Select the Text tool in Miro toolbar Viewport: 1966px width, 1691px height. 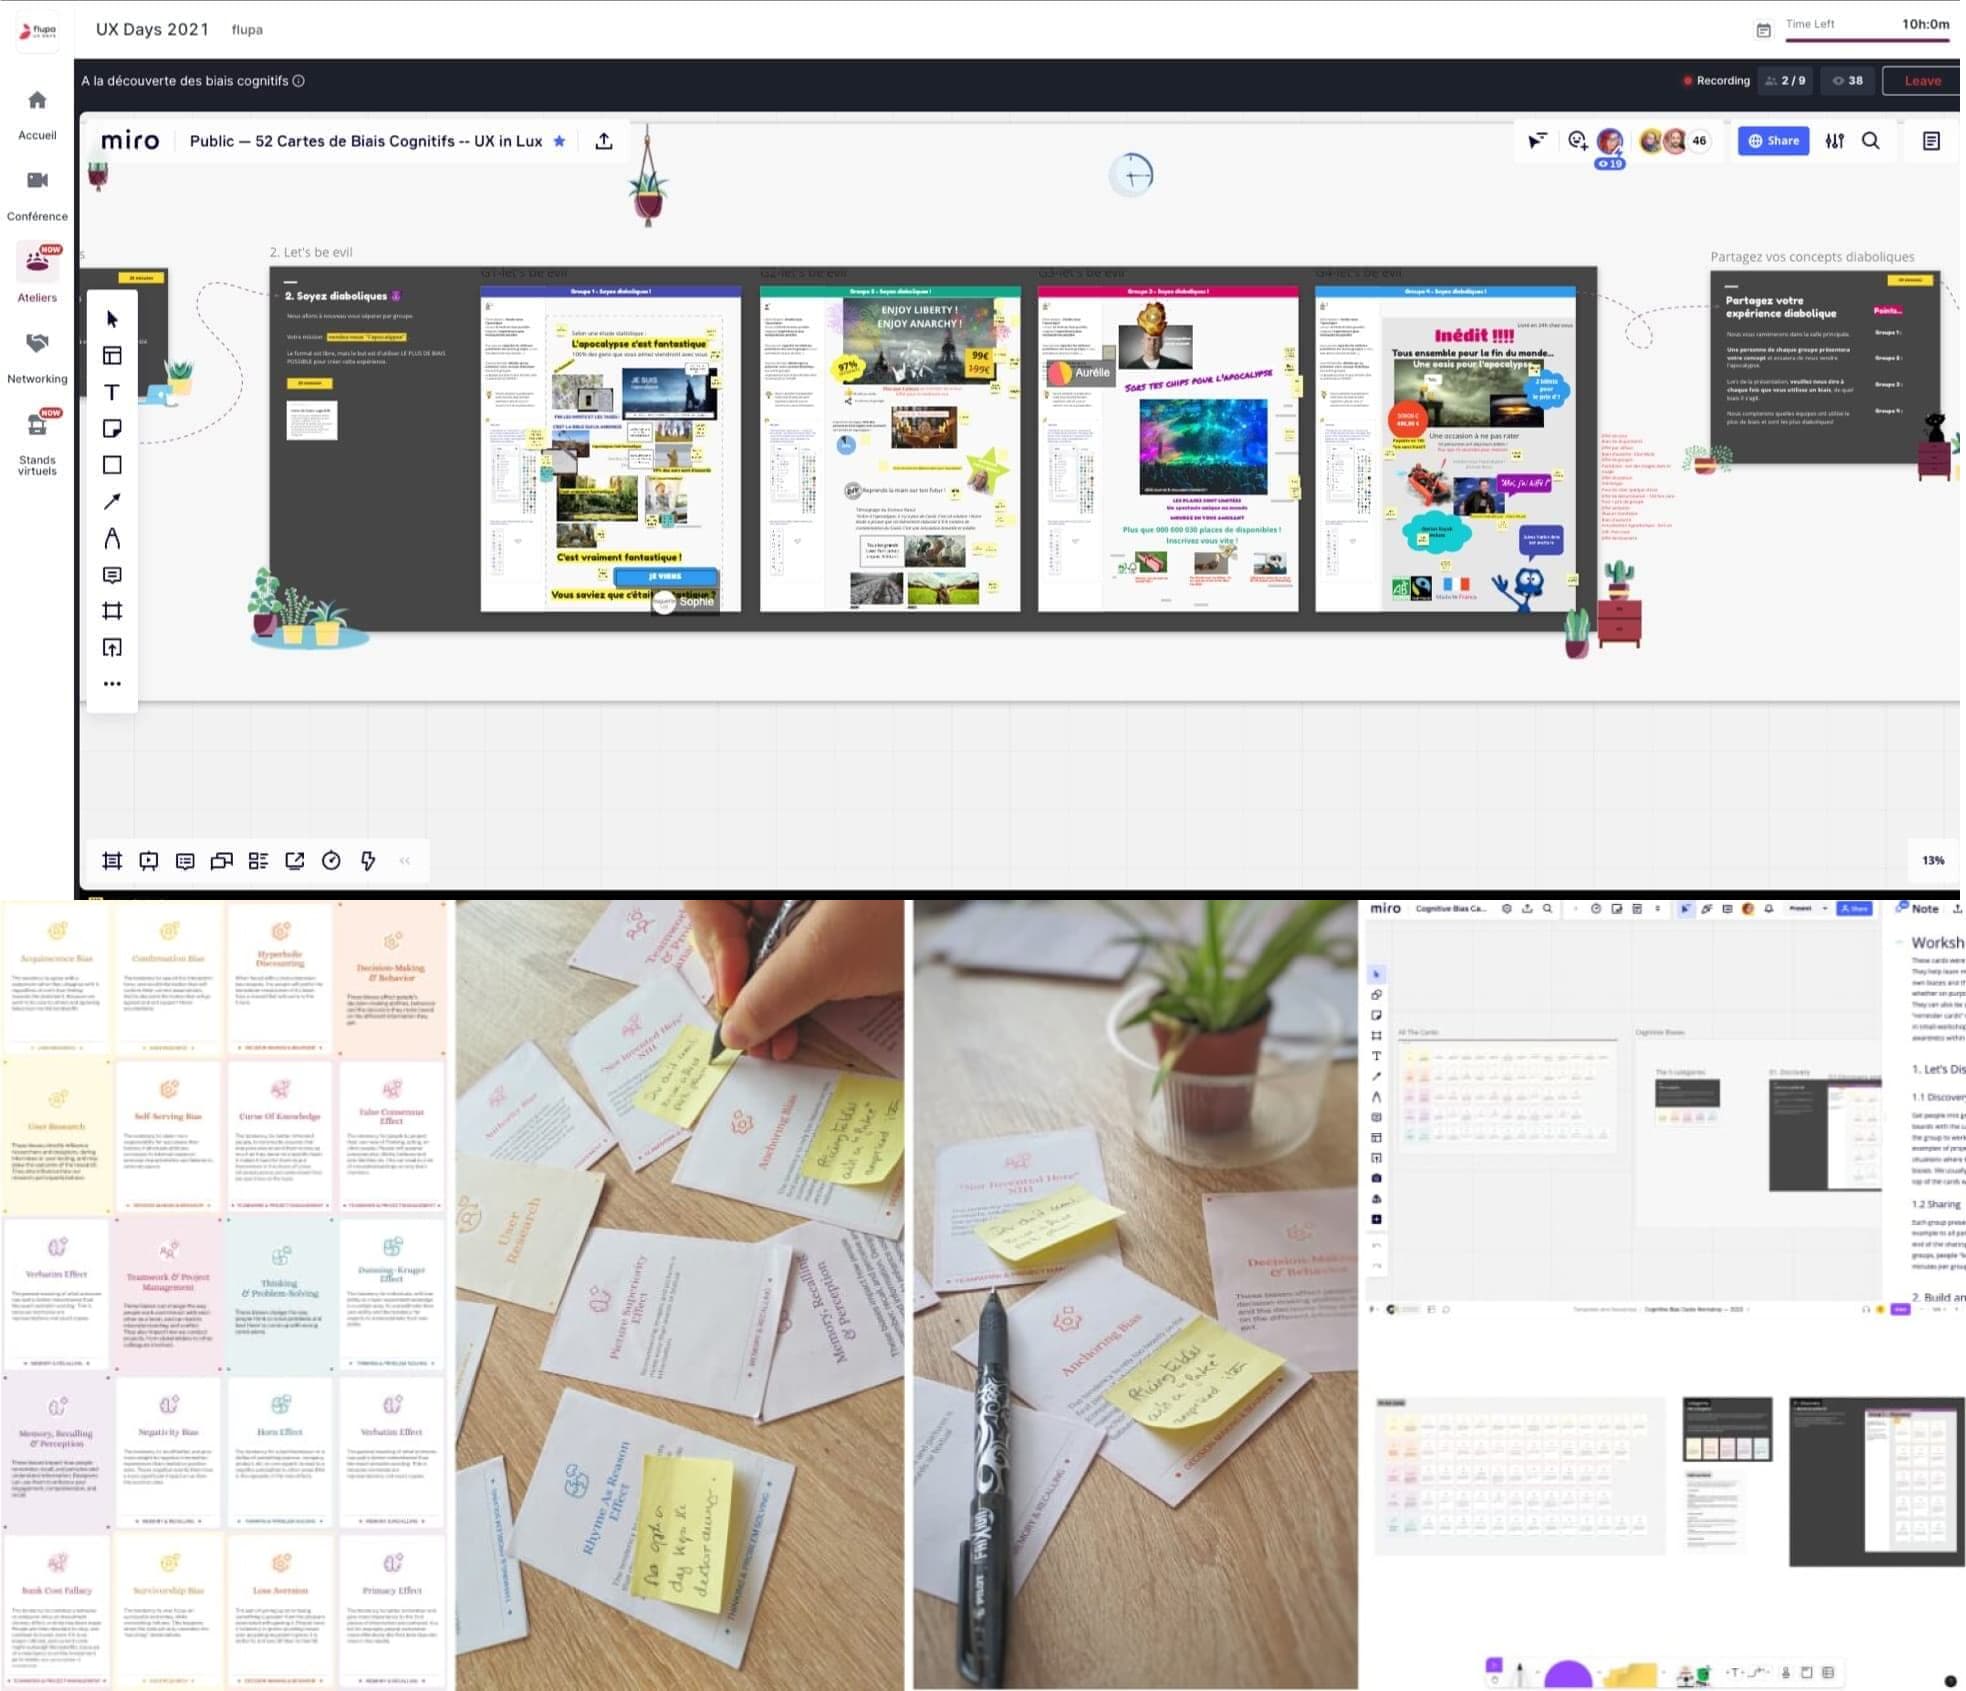click(112, 392)
